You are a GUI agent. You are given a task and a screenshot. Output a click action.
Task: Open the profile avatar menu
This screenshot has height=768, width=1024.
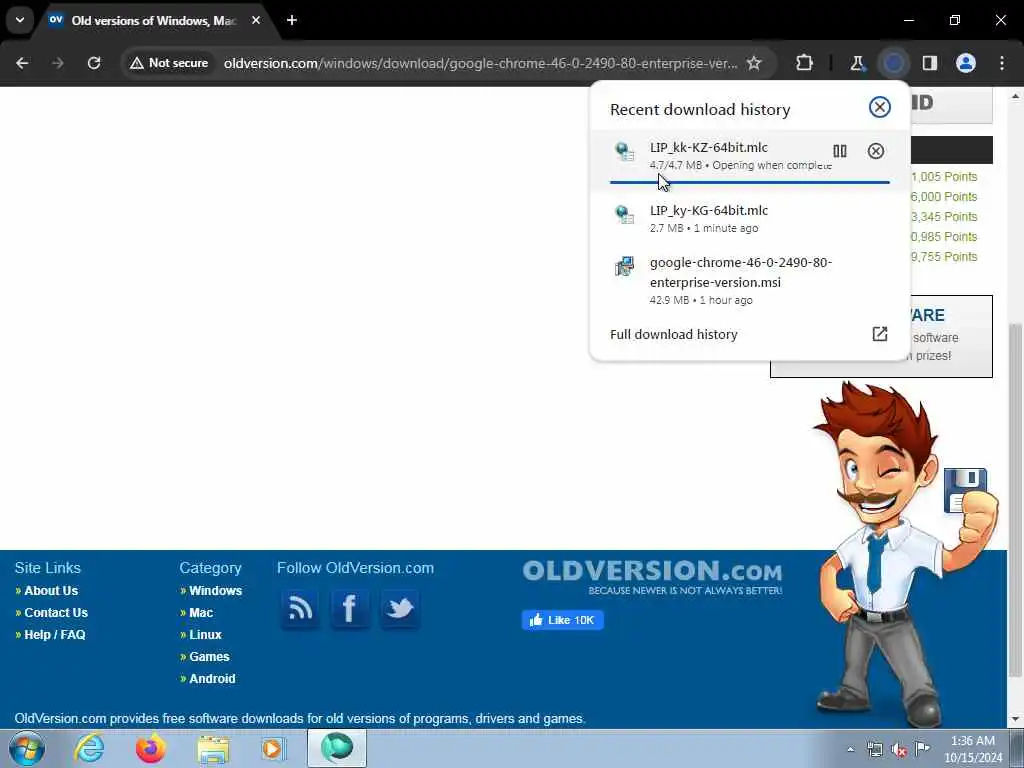coord(966,63)
